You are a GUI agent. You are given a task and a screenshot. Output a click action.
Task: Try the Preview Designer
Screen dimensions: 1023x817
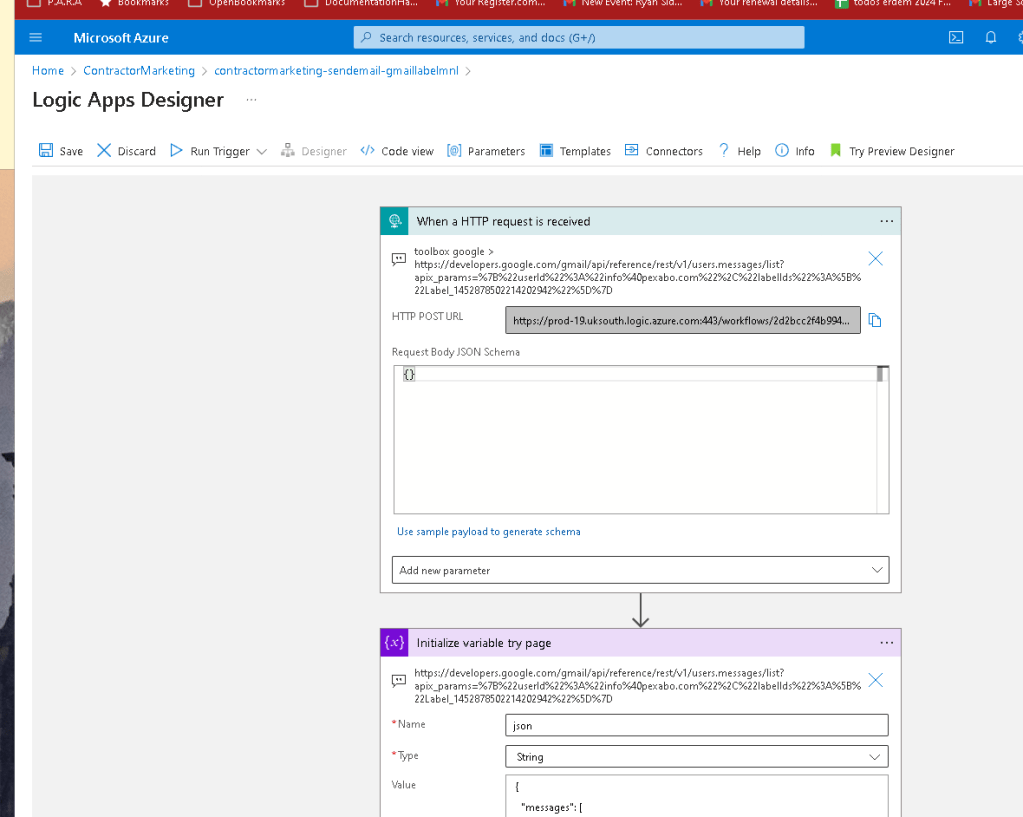pos(892,151)
